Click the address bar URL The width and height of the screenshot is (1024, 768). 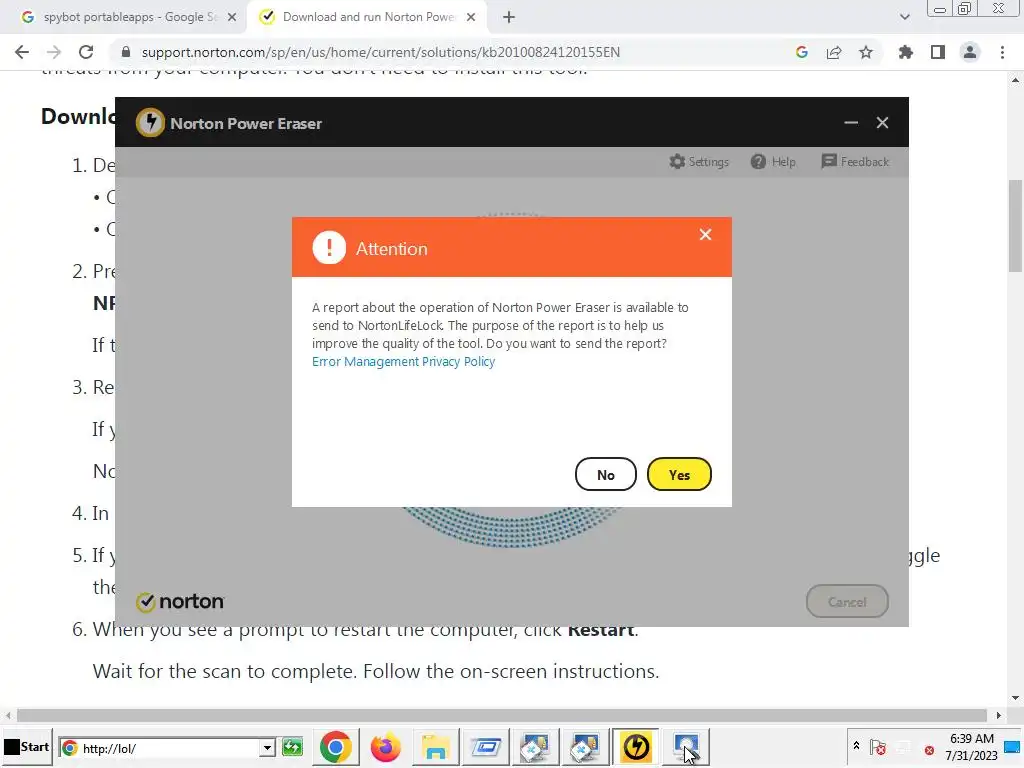[x=380, y=52]
